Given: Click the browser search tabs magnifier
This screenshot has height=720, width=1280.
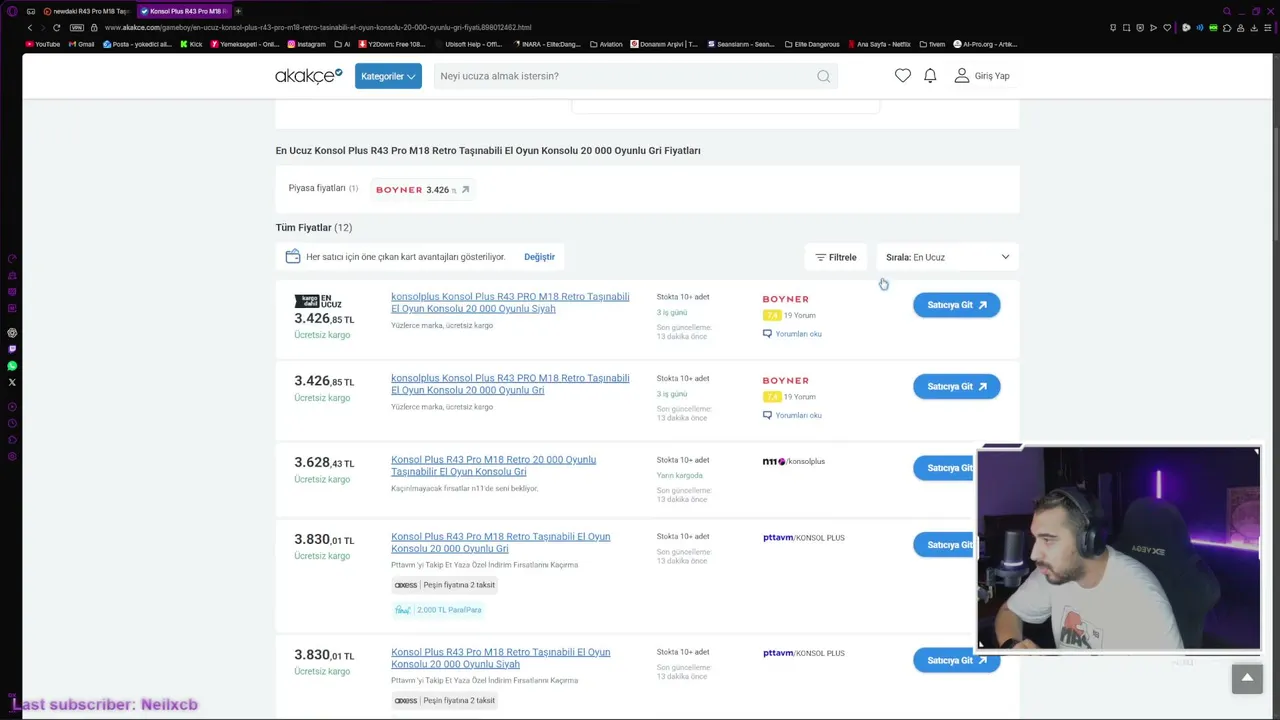Looking at the screenshot, I should pos(1227,11).
